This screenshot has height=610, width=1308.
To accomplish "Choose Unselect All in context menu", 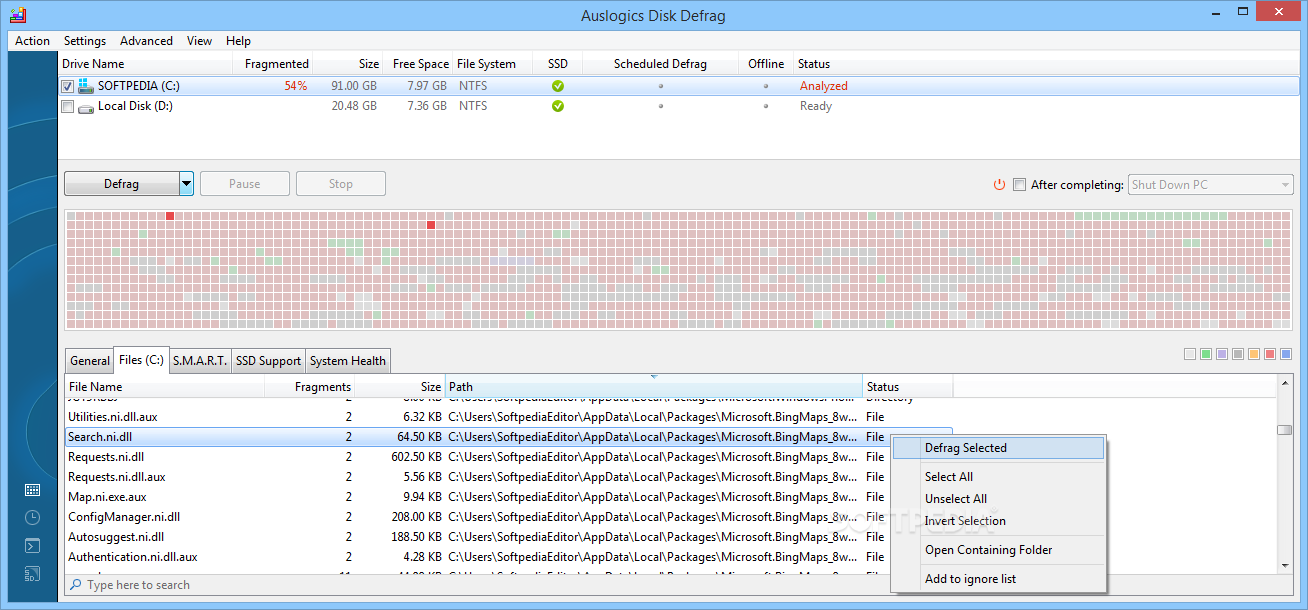I will coord(998,499).
